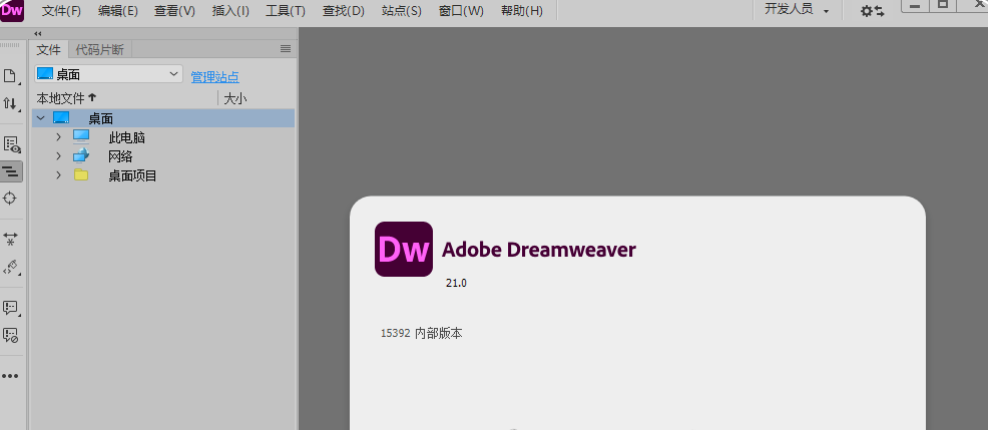Toggle the indented lines files panel icon

[11, 171]
